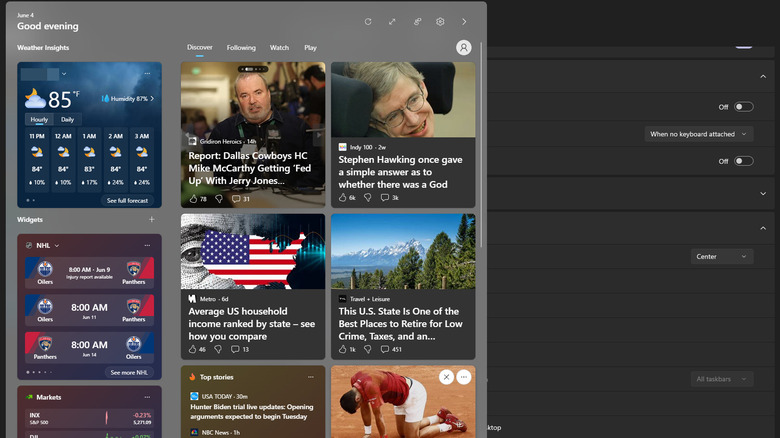780x438 pixels.
Task: Select Daily weather view
Action: 67,119
